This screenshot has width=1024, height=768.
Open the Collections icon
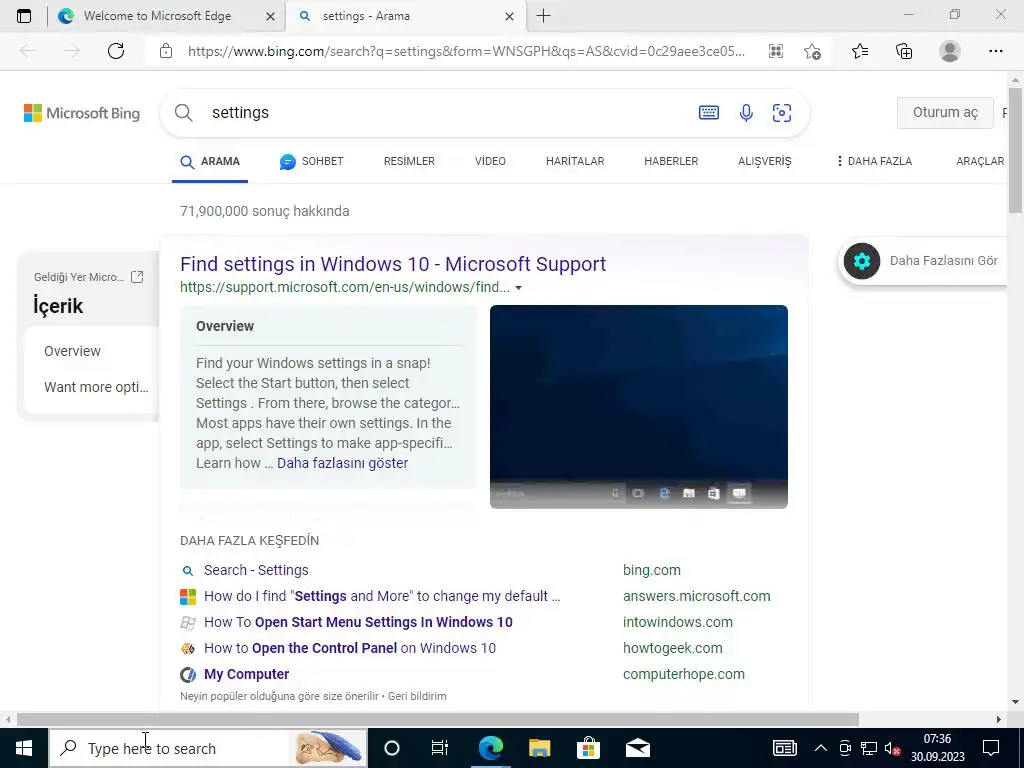[904, 51]
